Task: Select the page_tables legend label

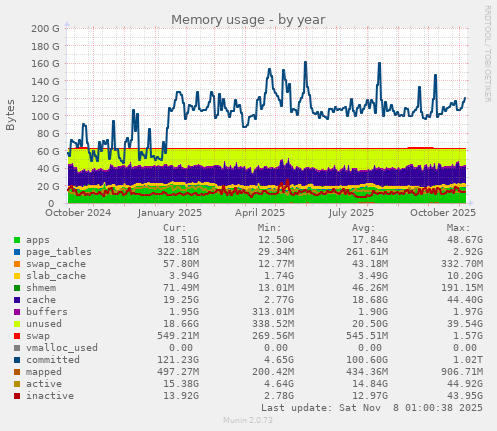Action: (59, 252)
